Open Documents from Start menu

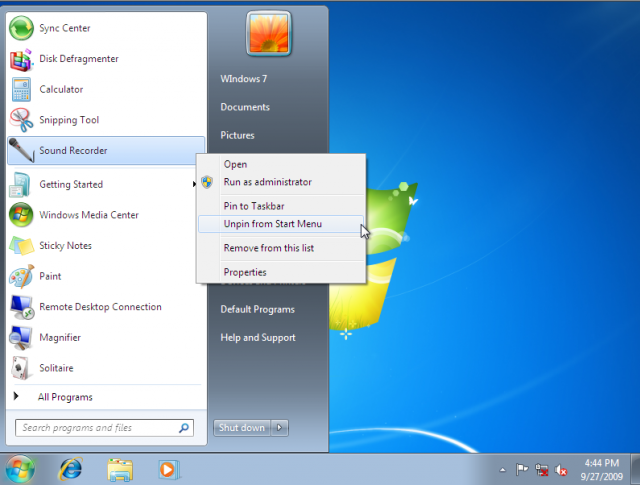pos(245,107)
